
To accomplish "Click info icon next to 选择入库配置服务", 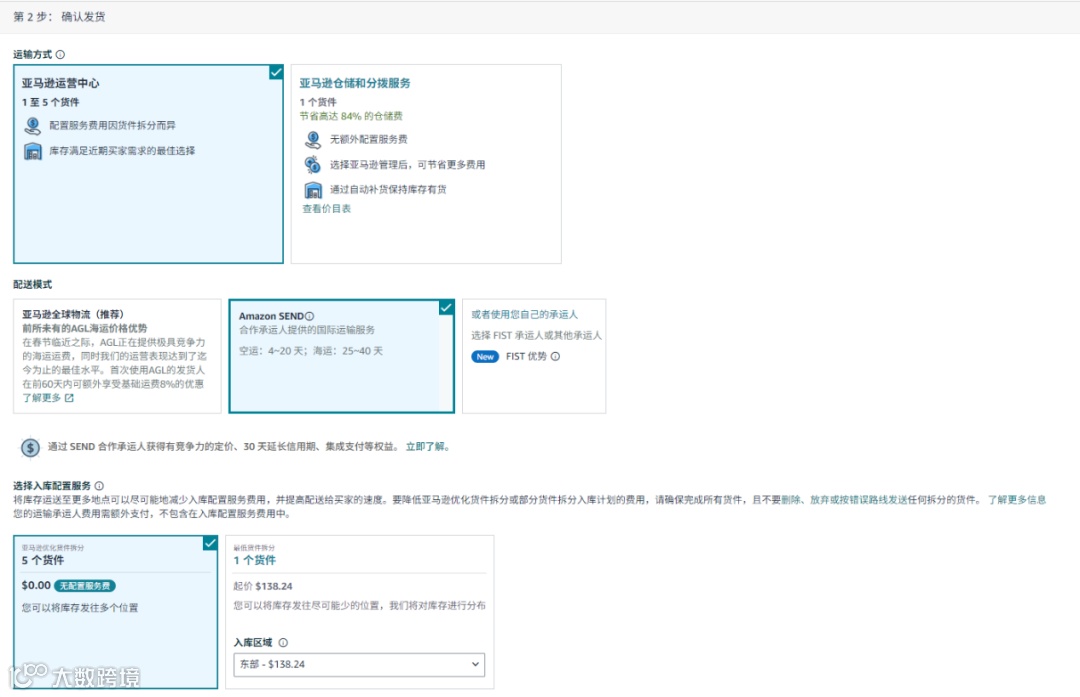I will coord(99,486).
